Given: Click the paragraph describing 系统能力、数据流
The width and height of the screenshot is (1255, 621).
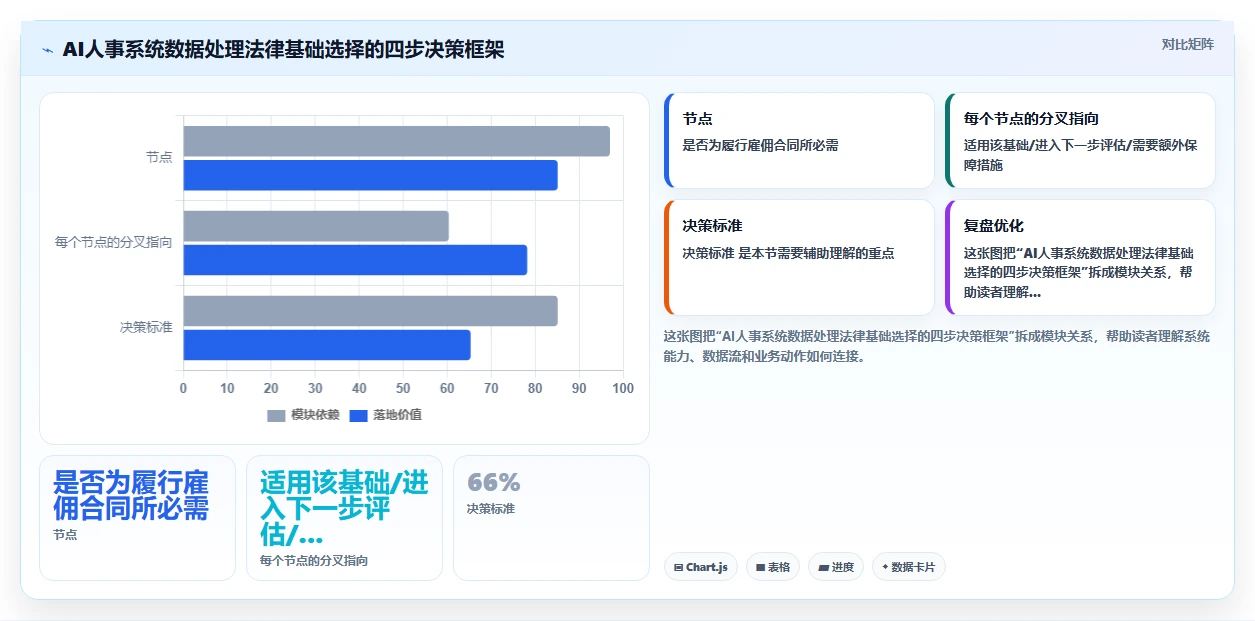Looking at the screenshot, I should [x=937, y=346].
